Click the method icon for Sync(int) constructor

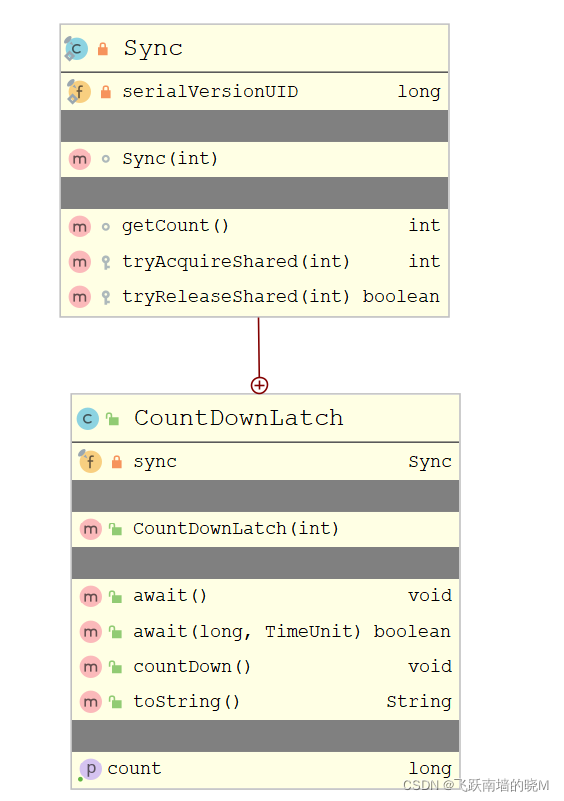tap(80, 159)
